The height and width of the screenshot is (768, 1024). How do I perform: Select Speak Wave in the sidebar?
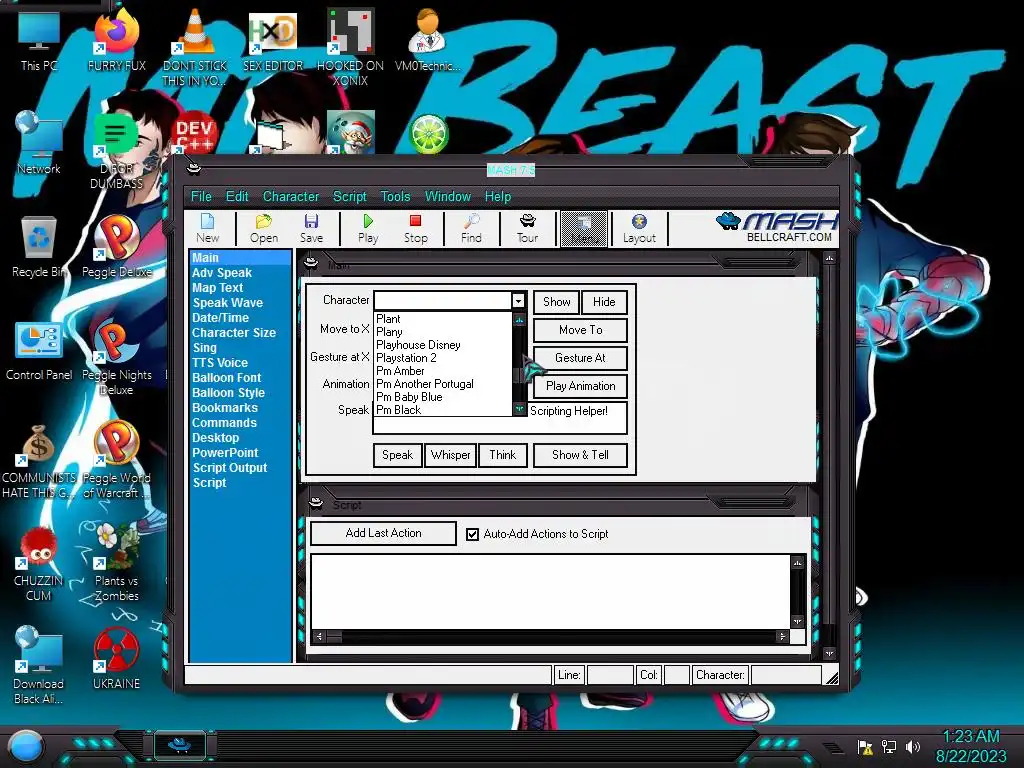(x=227, y=303)
